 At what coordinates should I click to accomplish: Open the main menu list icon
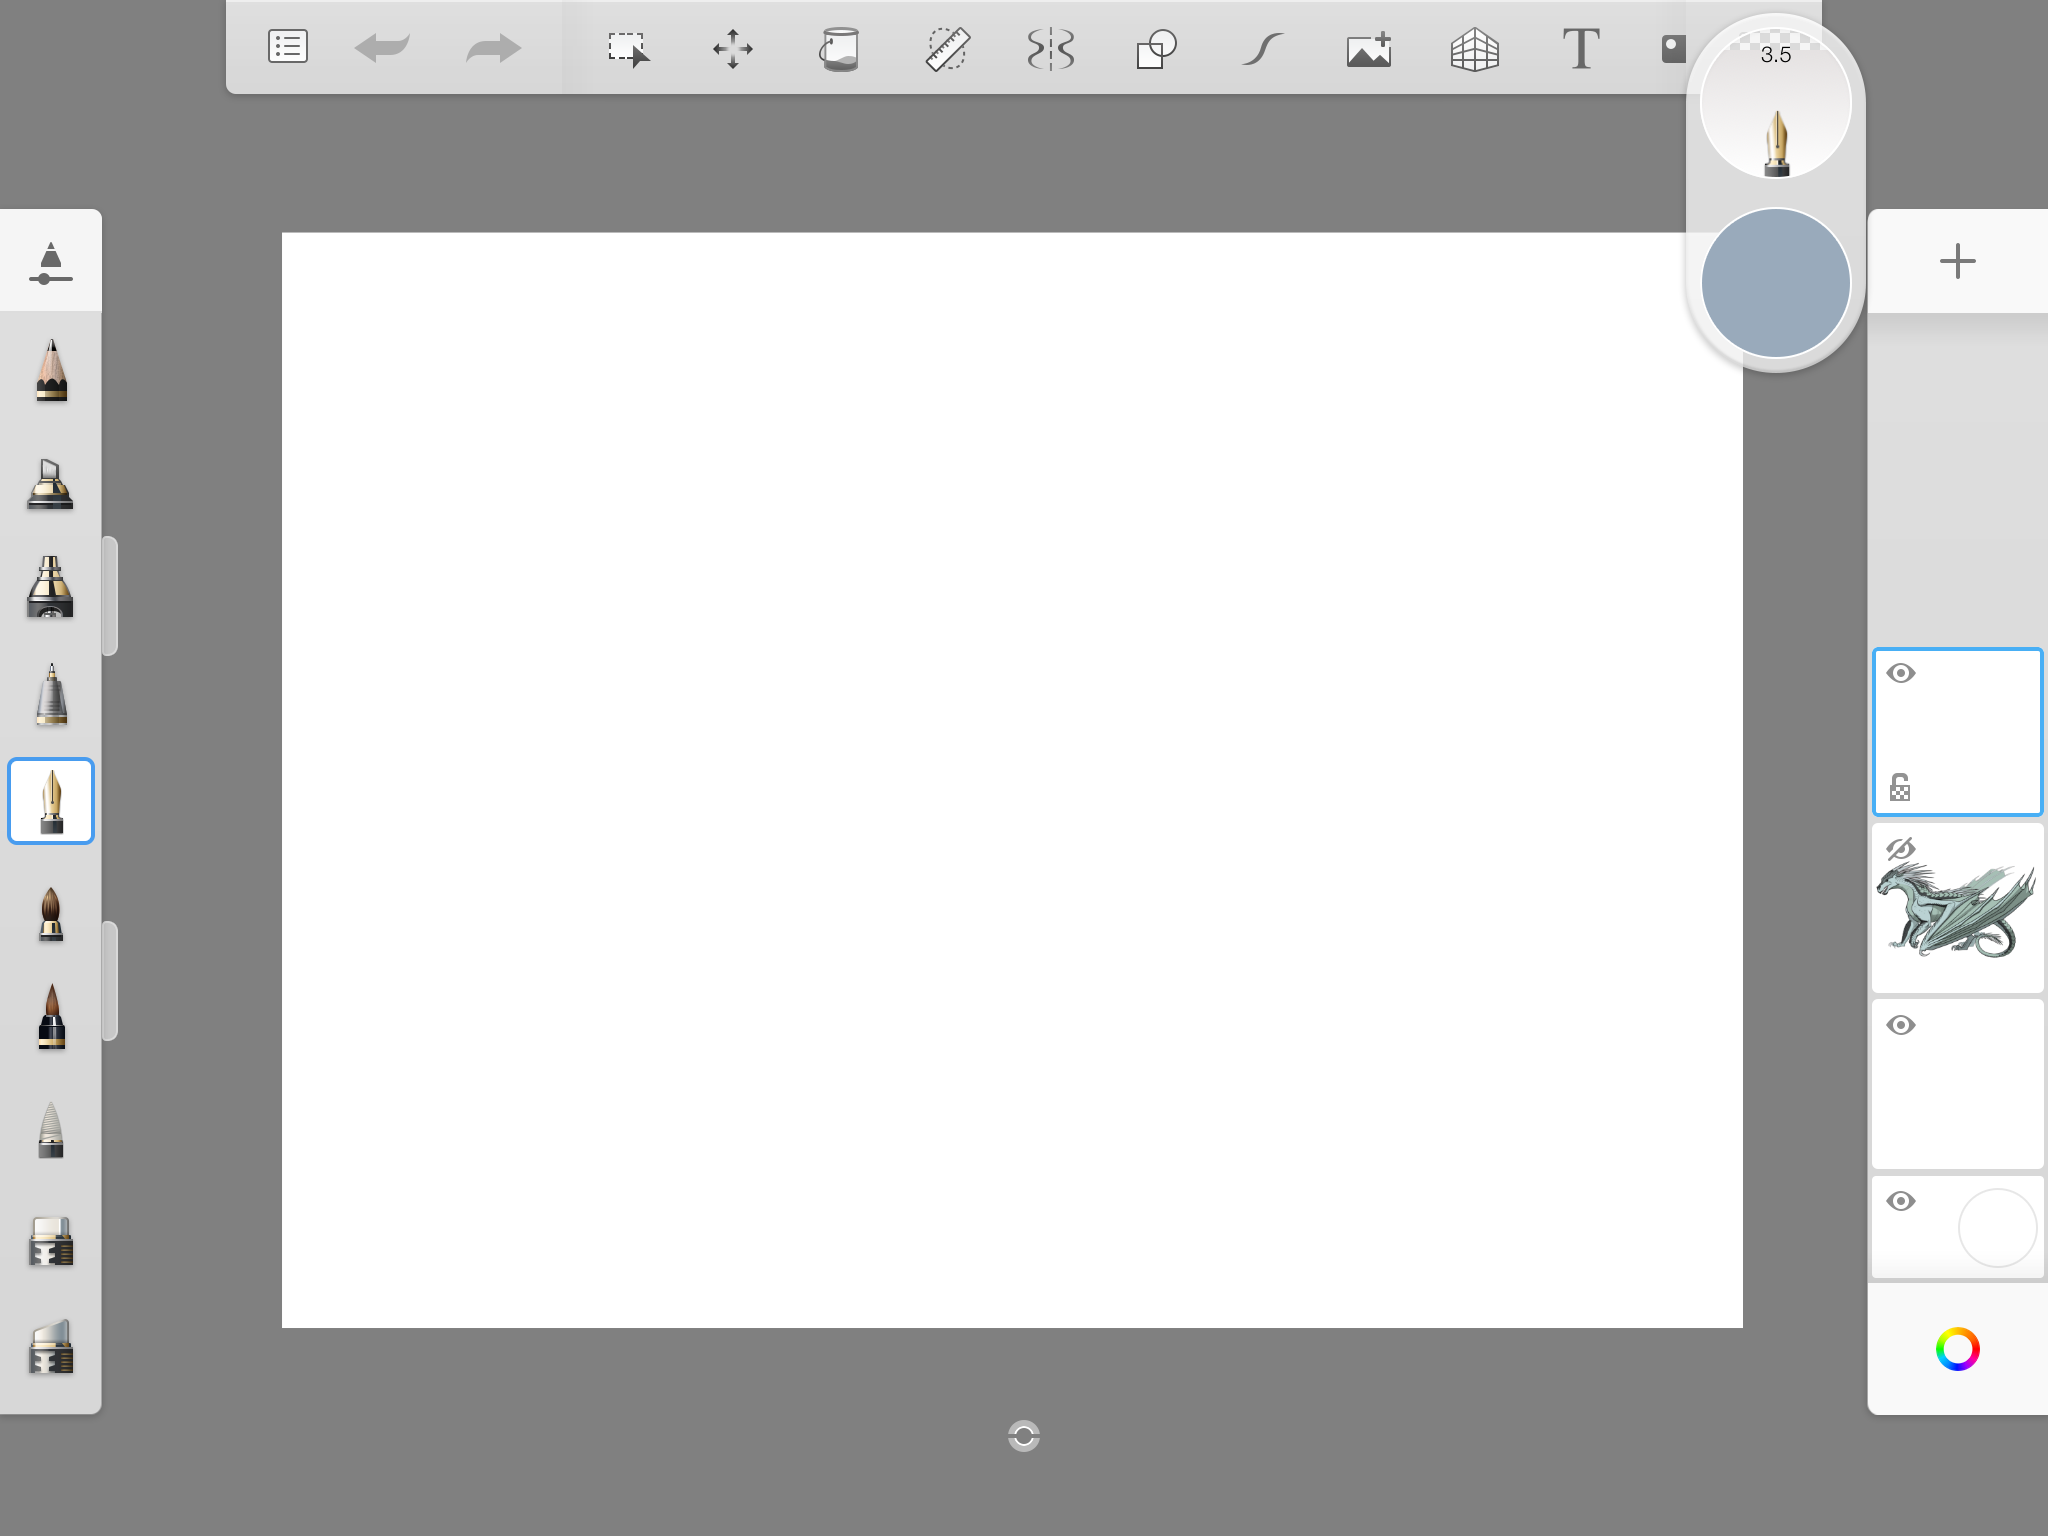tap(288, 47)
